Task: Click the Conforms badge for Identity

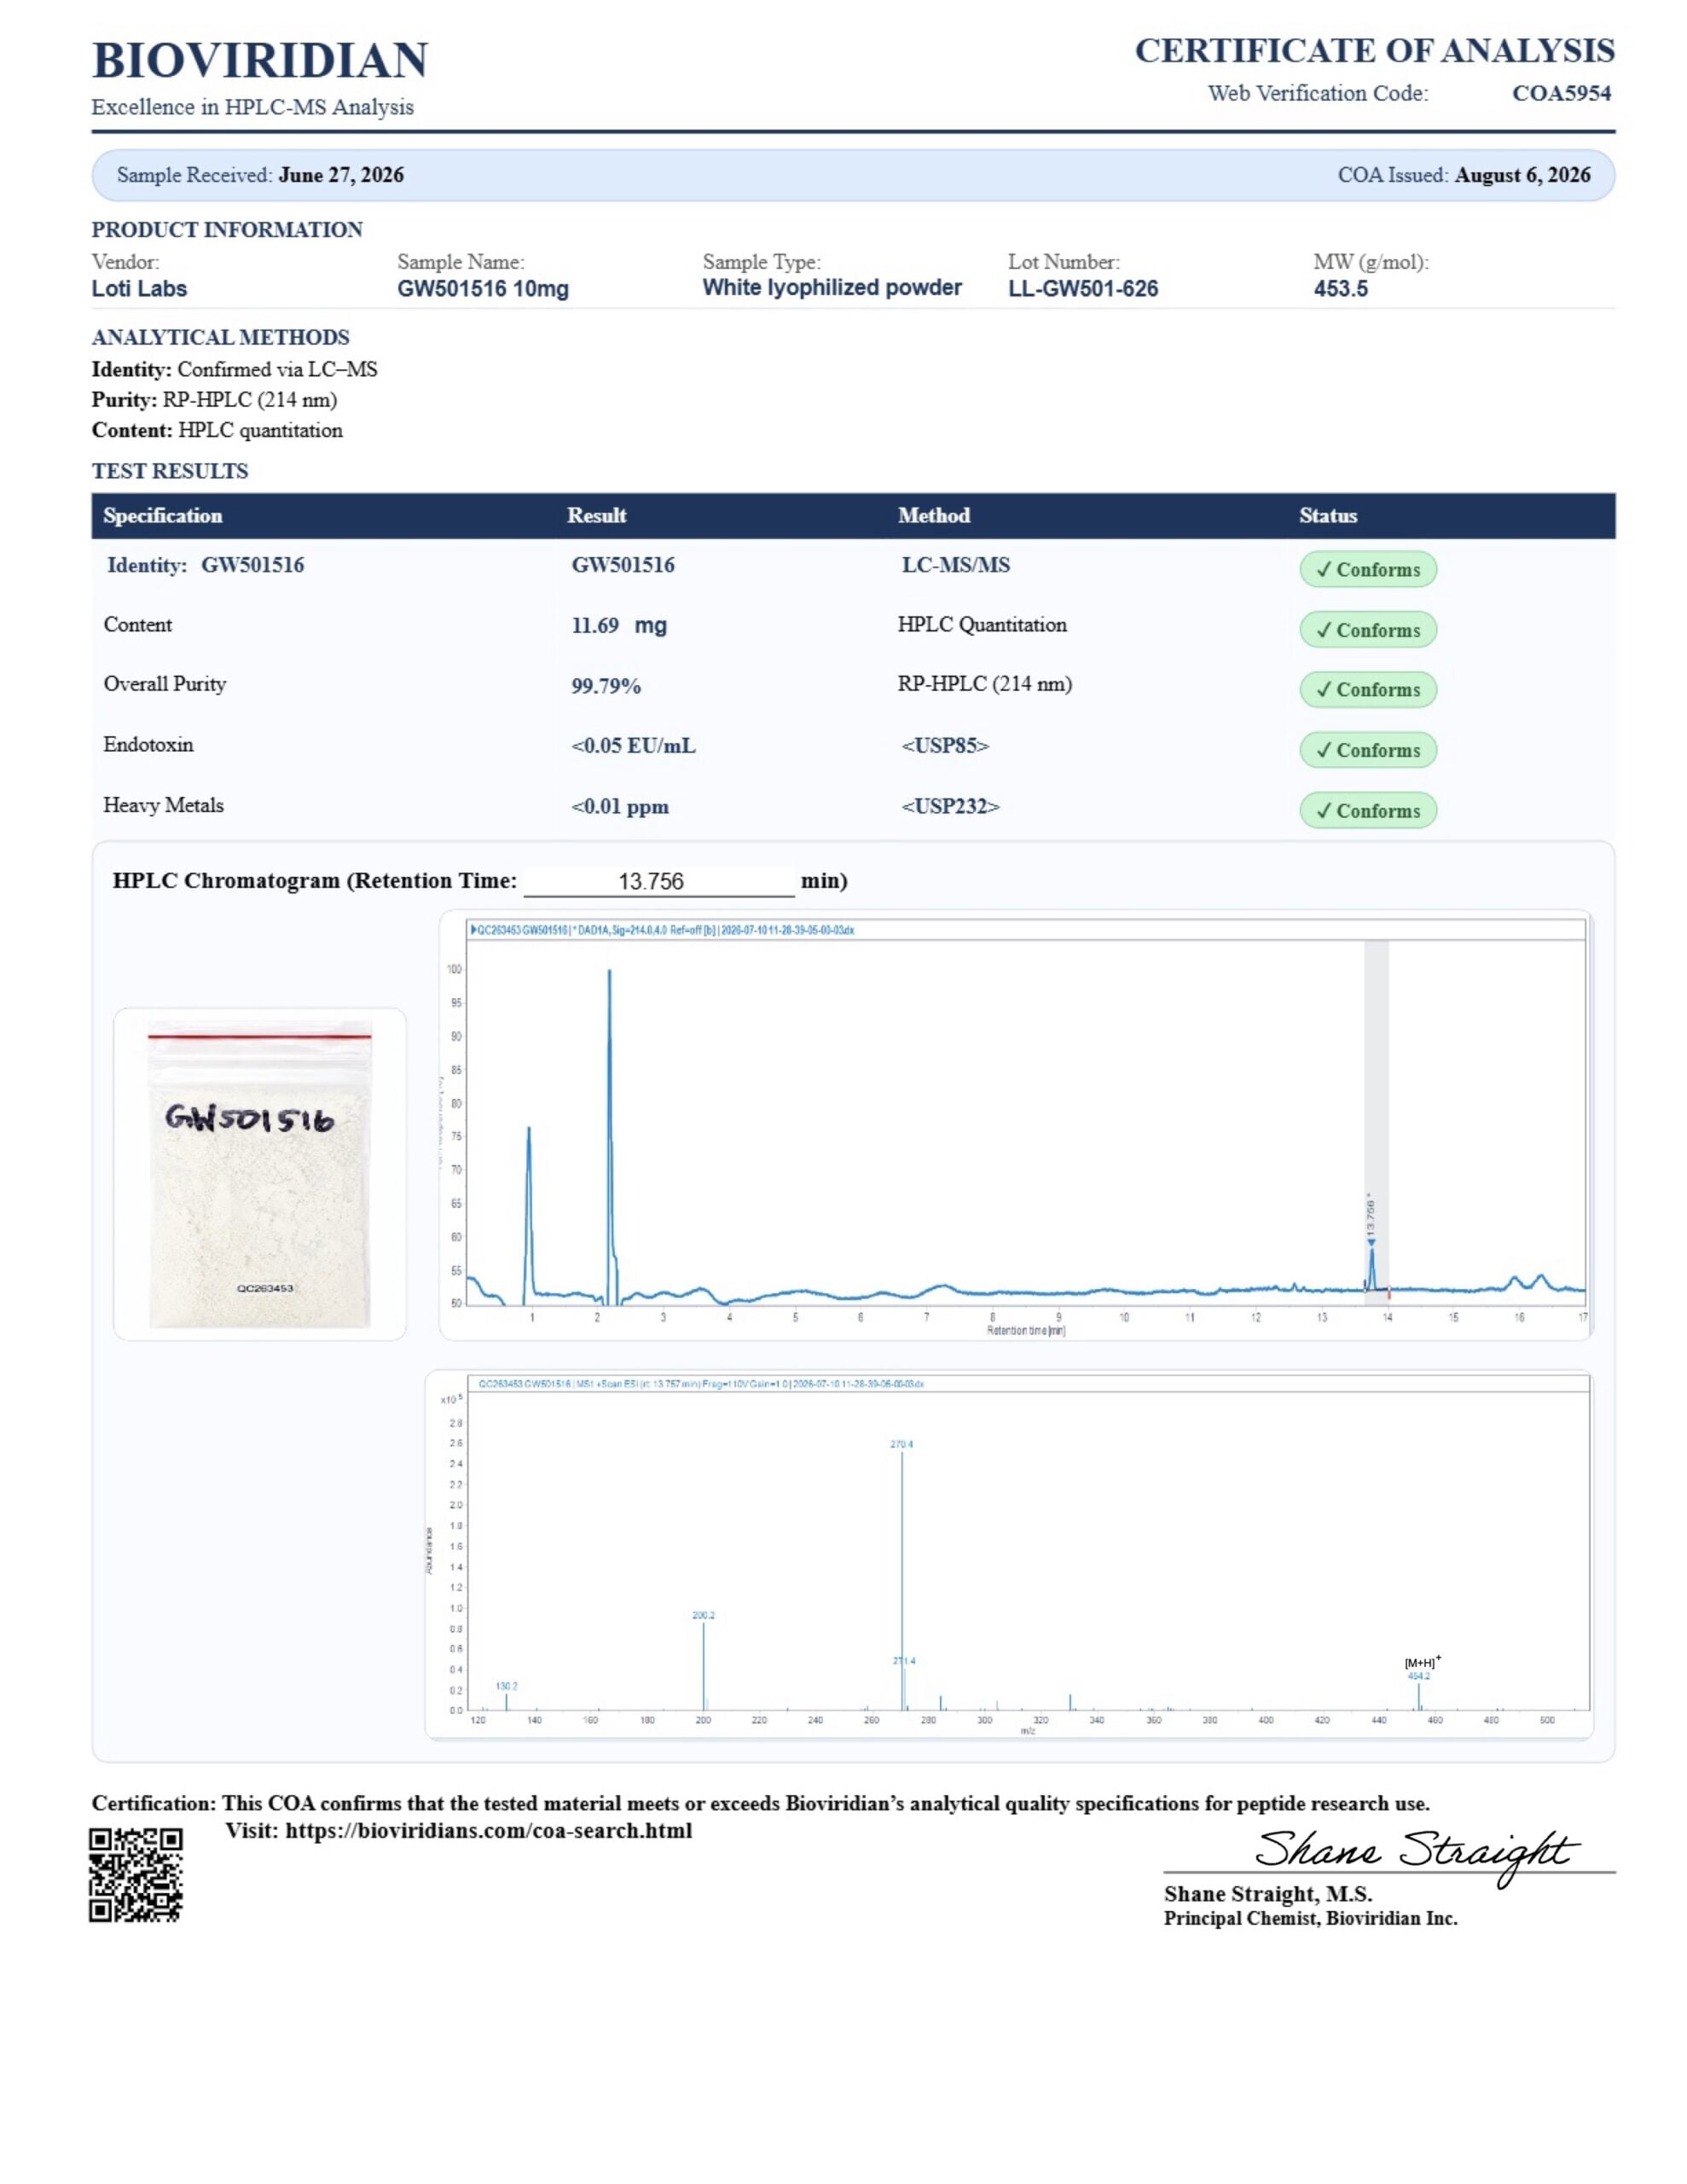Action: click(1368, 570)
